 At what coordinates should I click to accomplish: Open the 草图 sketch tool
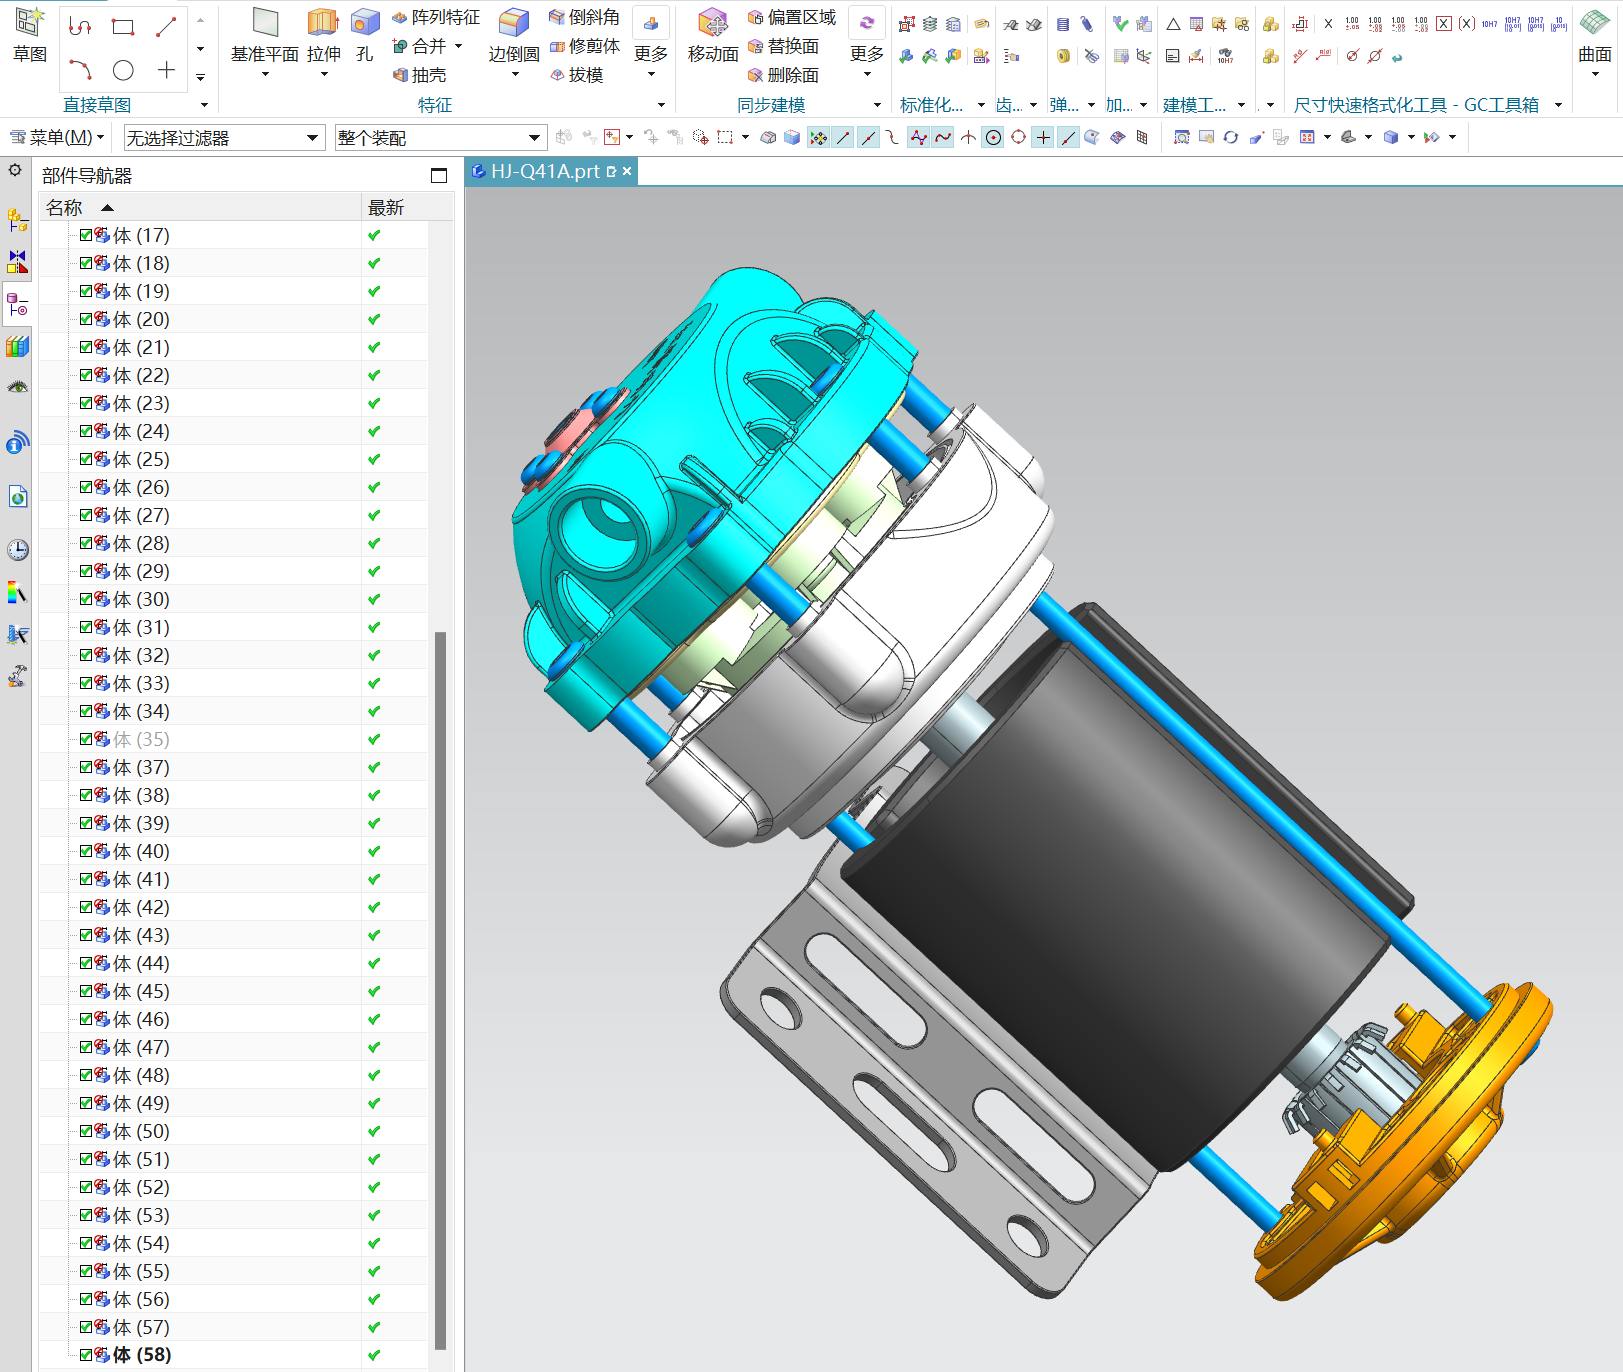pyautogui.click(x=30, y=34)
